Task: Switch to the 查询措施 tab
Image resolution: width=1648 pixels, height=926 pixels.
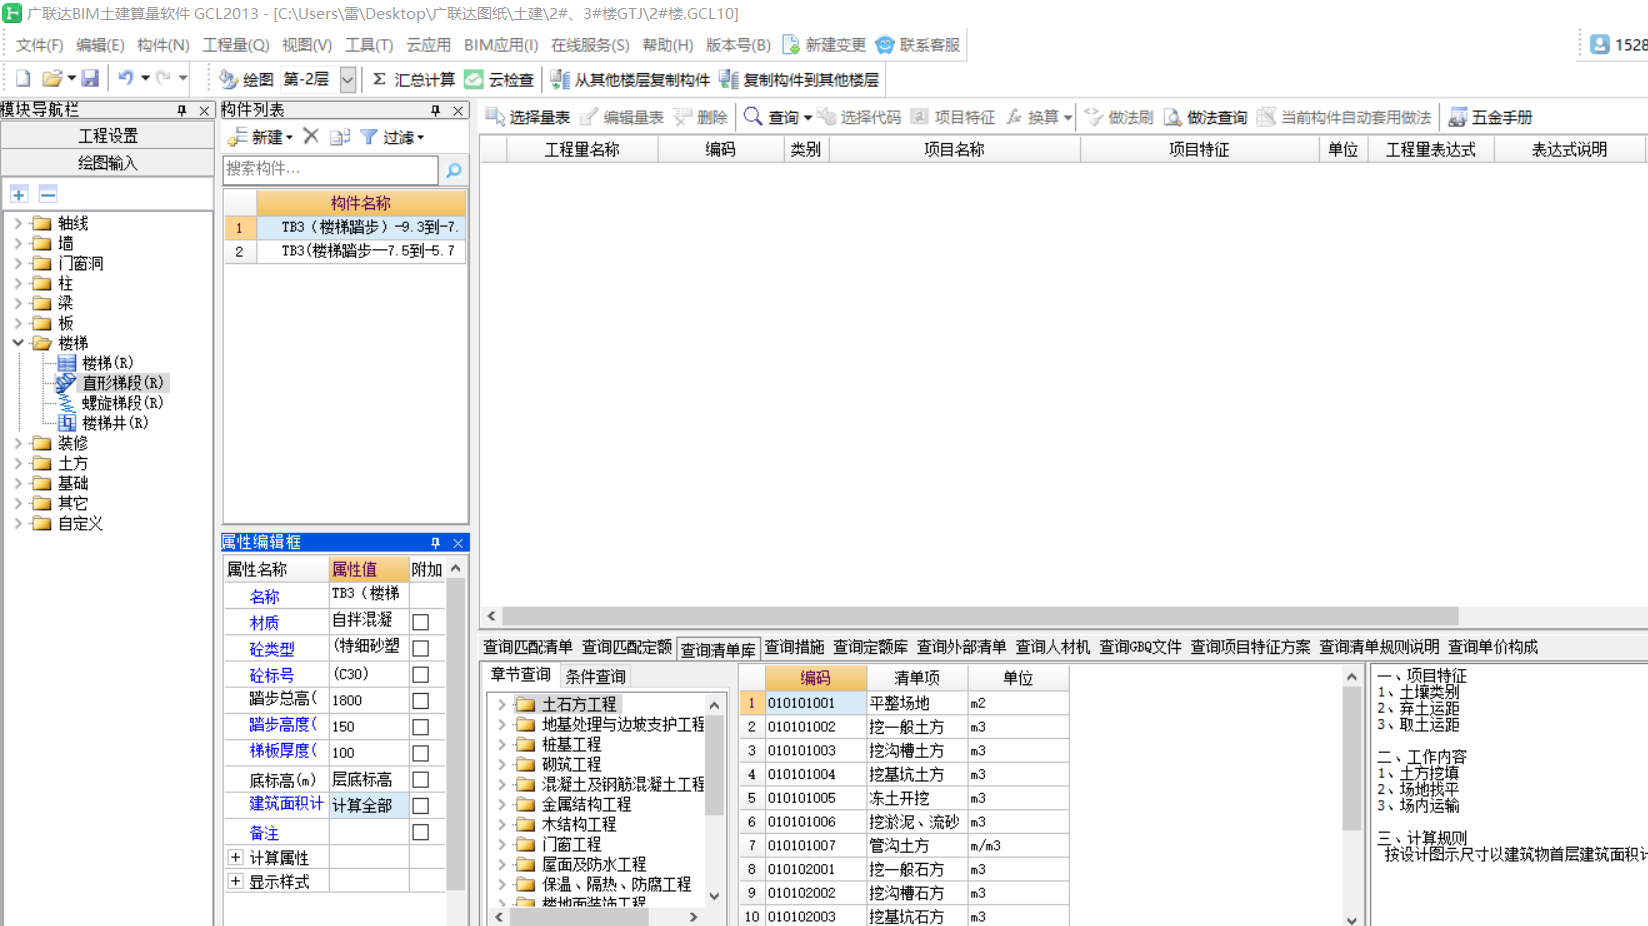Action: coord(794,647)
